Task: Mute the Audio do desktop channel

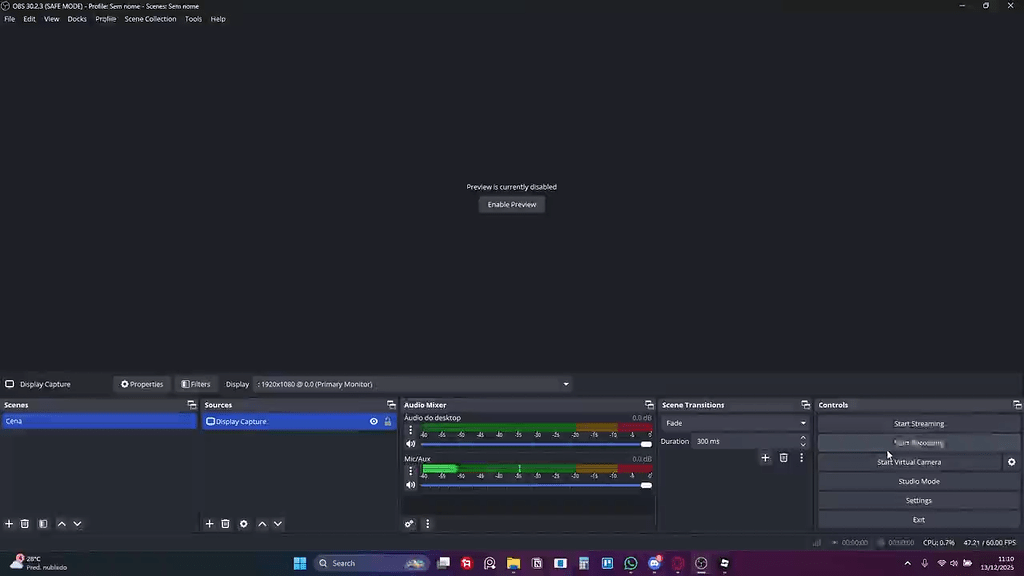Action: [410, 443]
